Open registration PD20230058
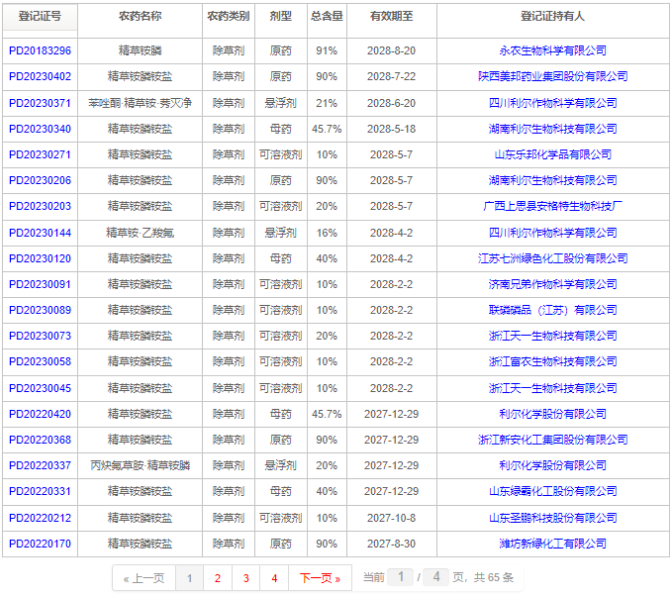Screen dimensions: 671x597 [40, 362]
